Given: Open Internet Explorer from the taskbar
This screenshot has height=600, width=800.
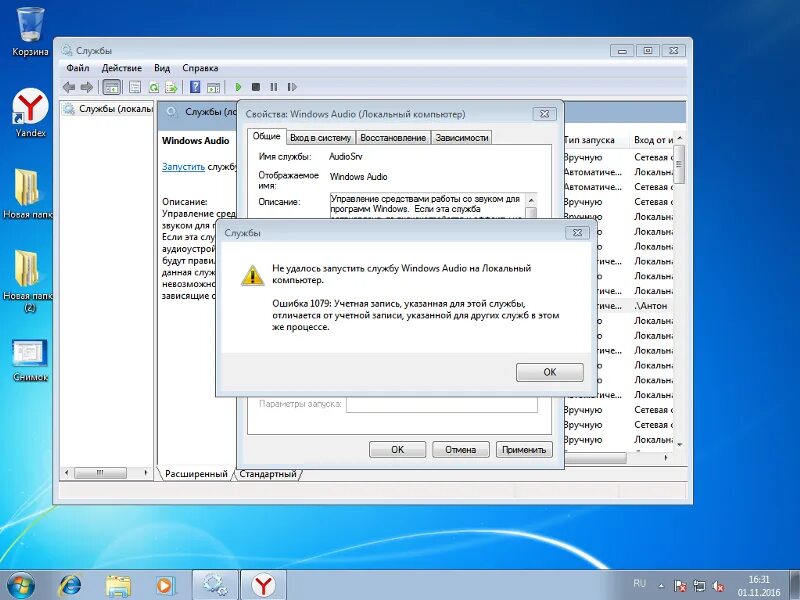Looking at the screenshot, I should pyautogui.click(x=70, y=585).
